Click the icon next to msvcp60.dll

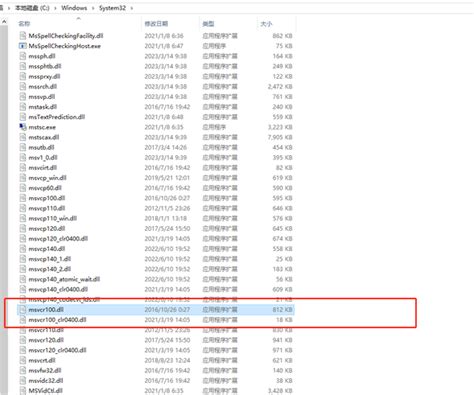click(22, 188)
